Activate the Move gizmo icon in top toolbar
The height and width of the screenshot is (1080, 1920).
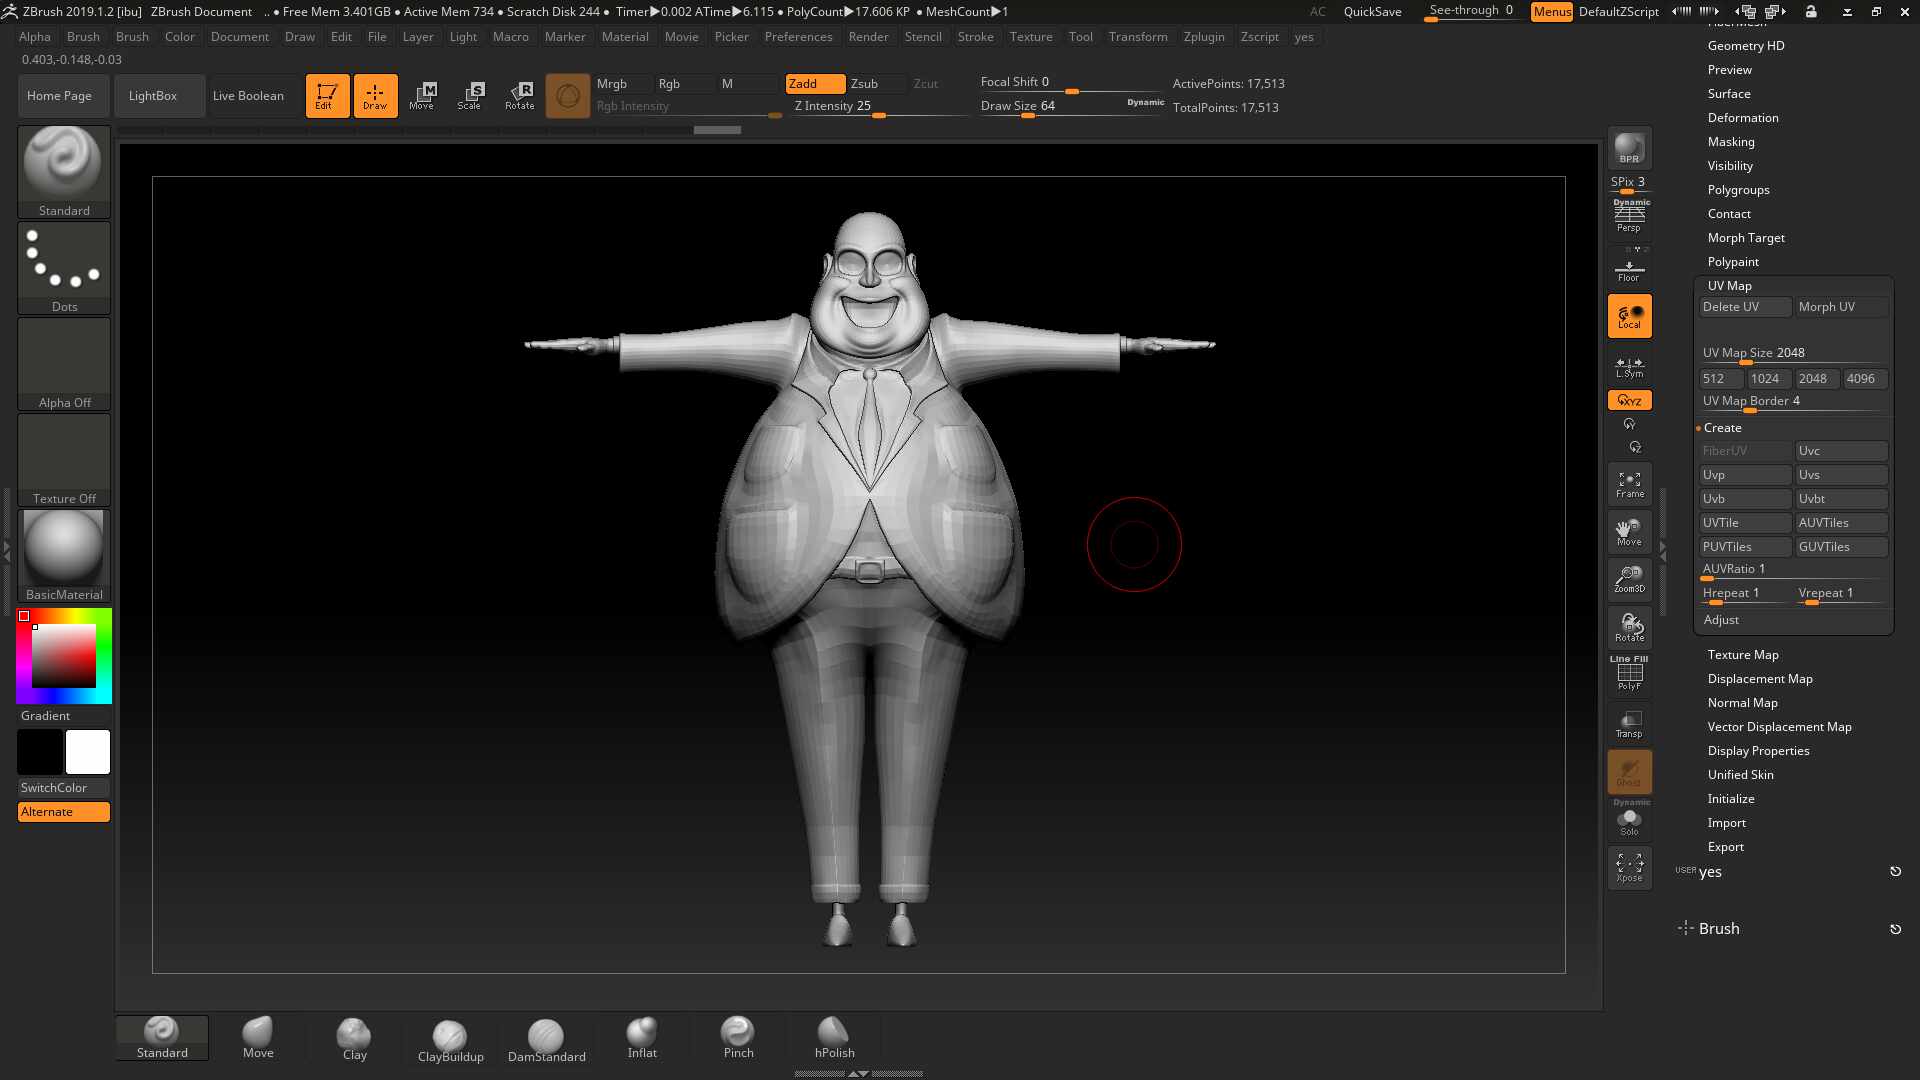click(x=422, y=96)
